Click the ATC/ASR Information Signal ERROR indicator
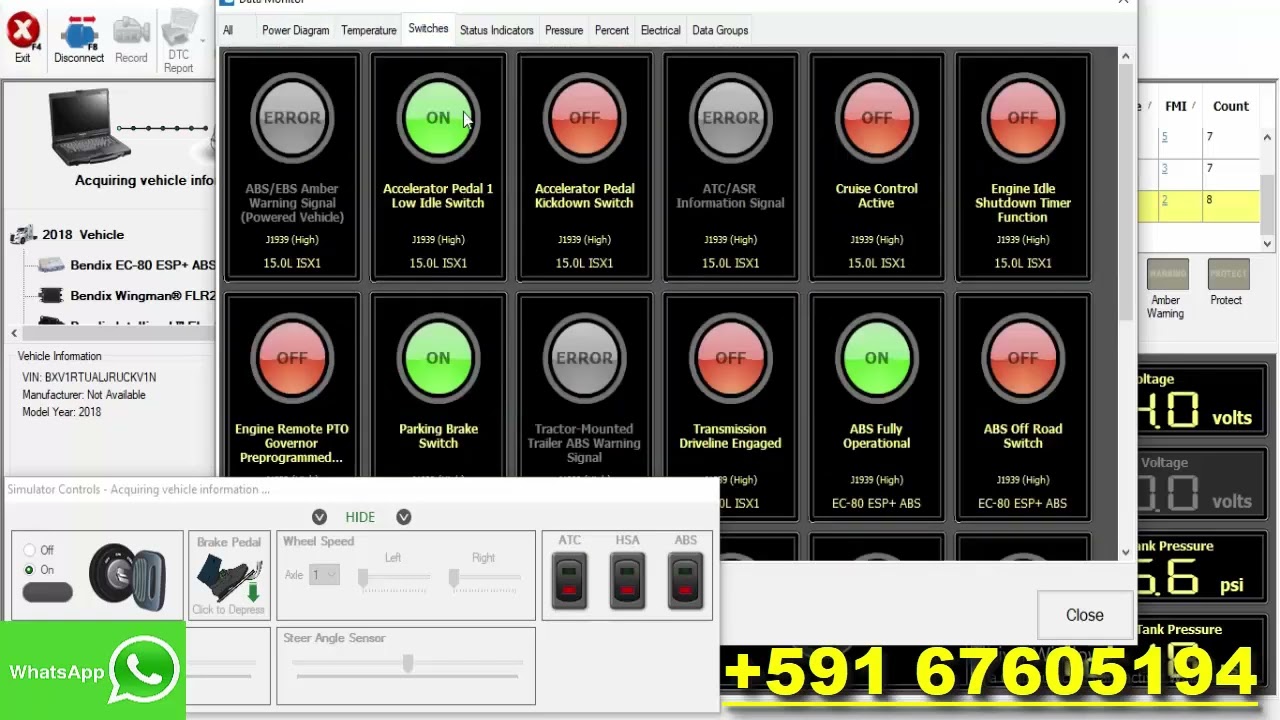This screenshot has width=1280, height=720. point(730,118)
